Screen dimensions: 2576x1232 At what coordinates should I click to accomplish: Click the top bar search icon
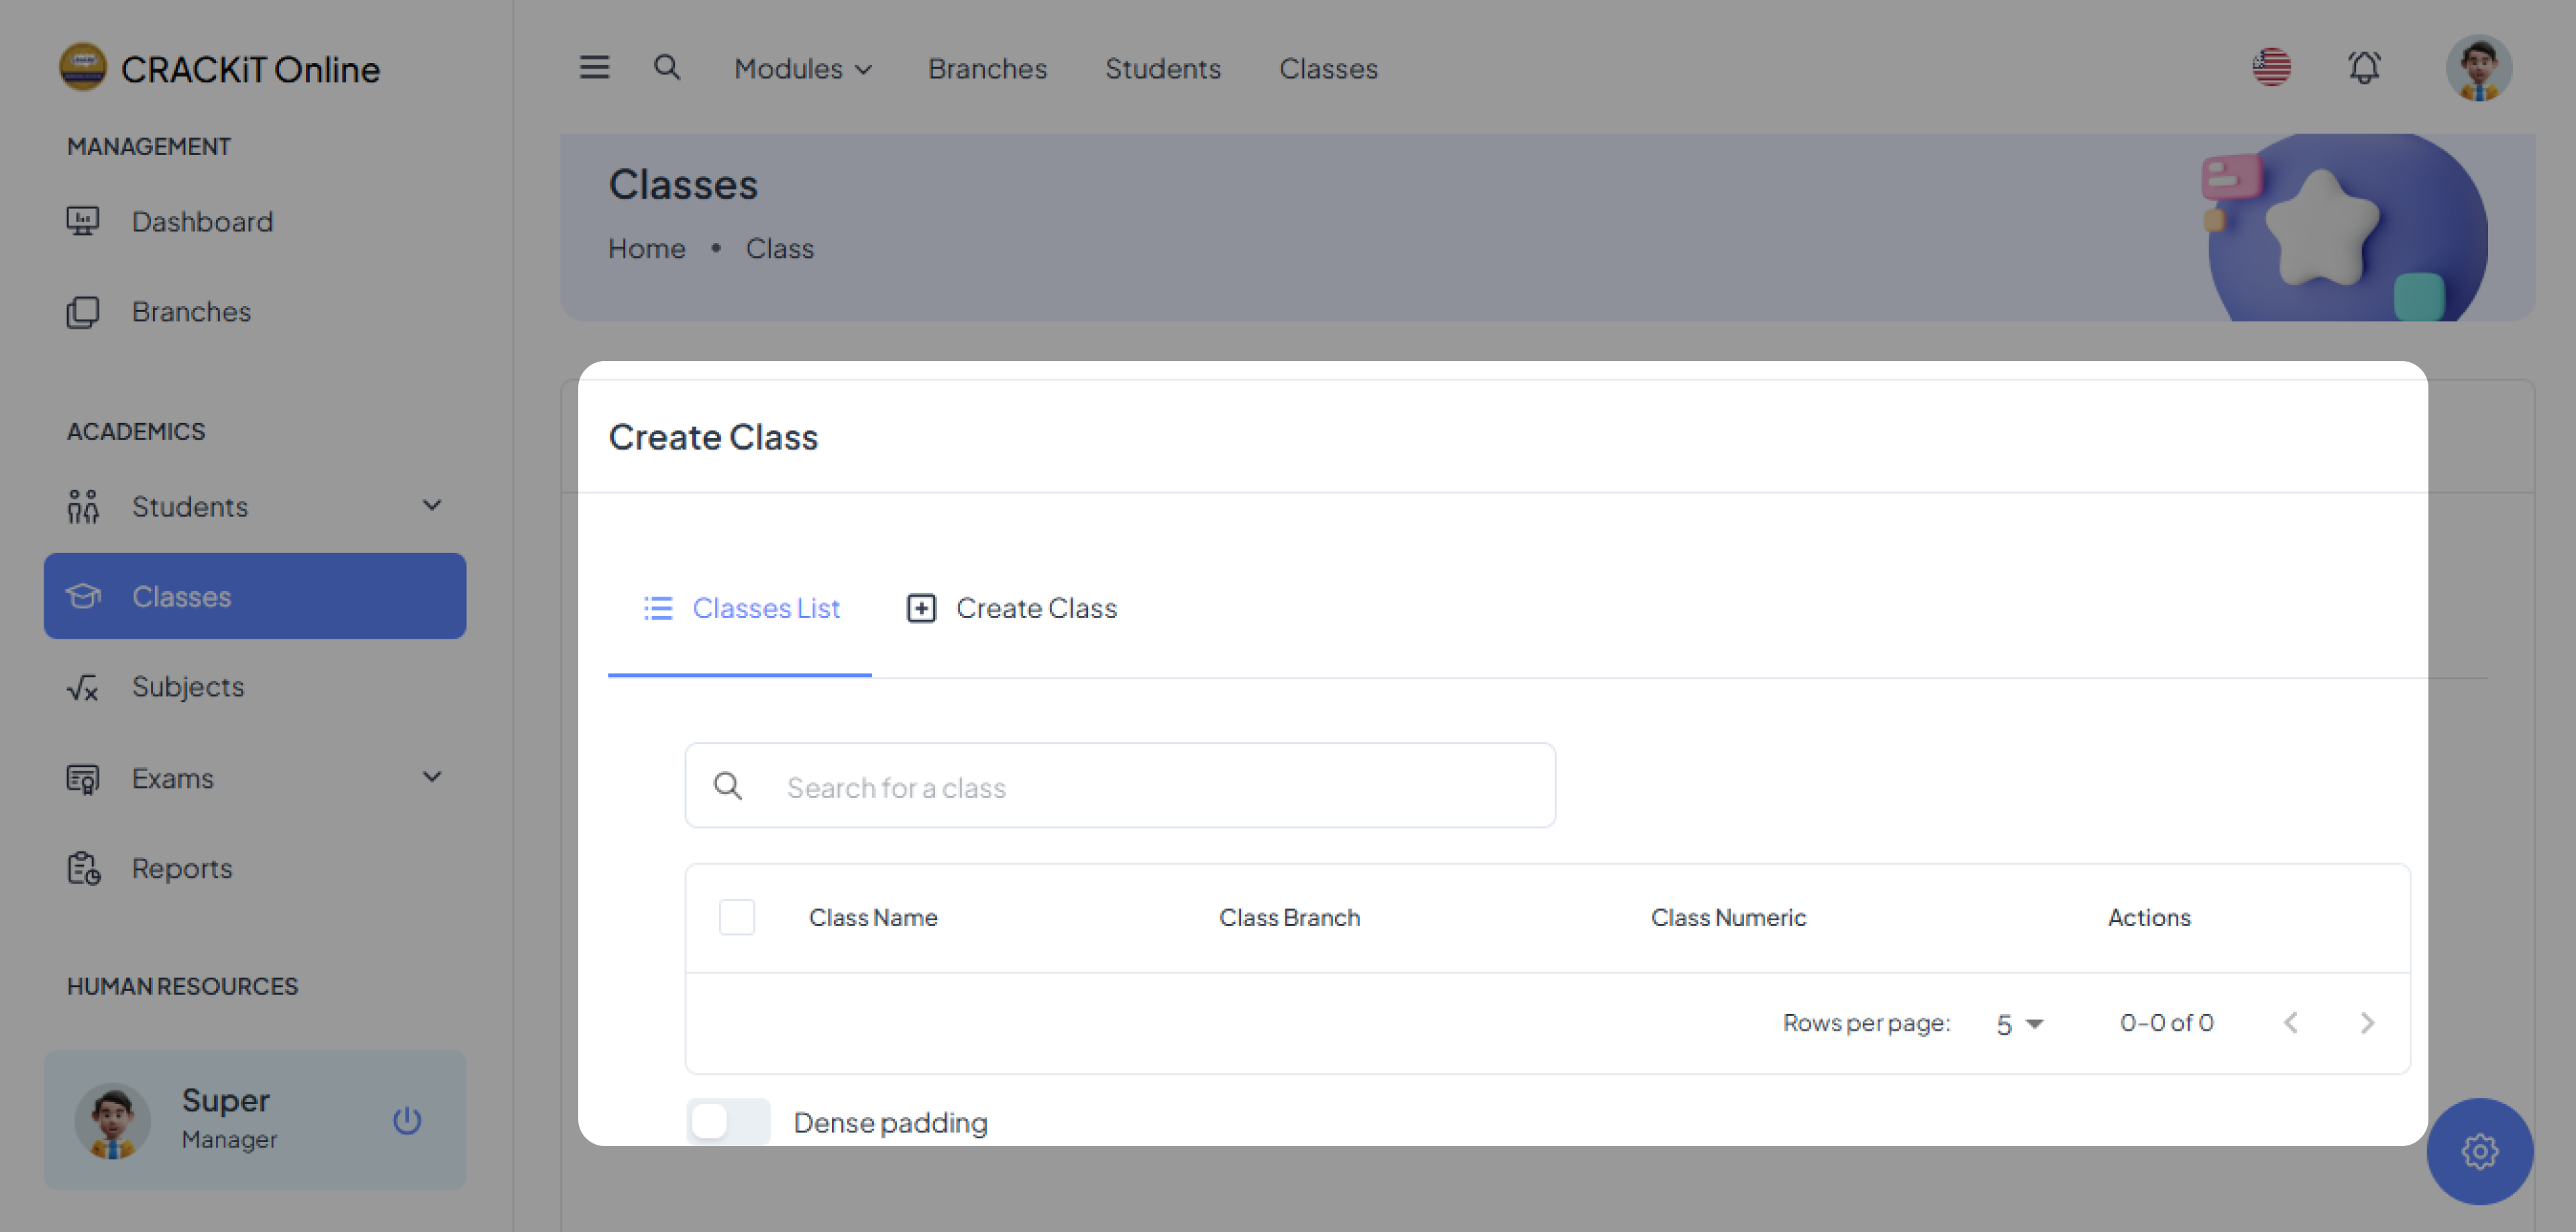coord(666,67)
